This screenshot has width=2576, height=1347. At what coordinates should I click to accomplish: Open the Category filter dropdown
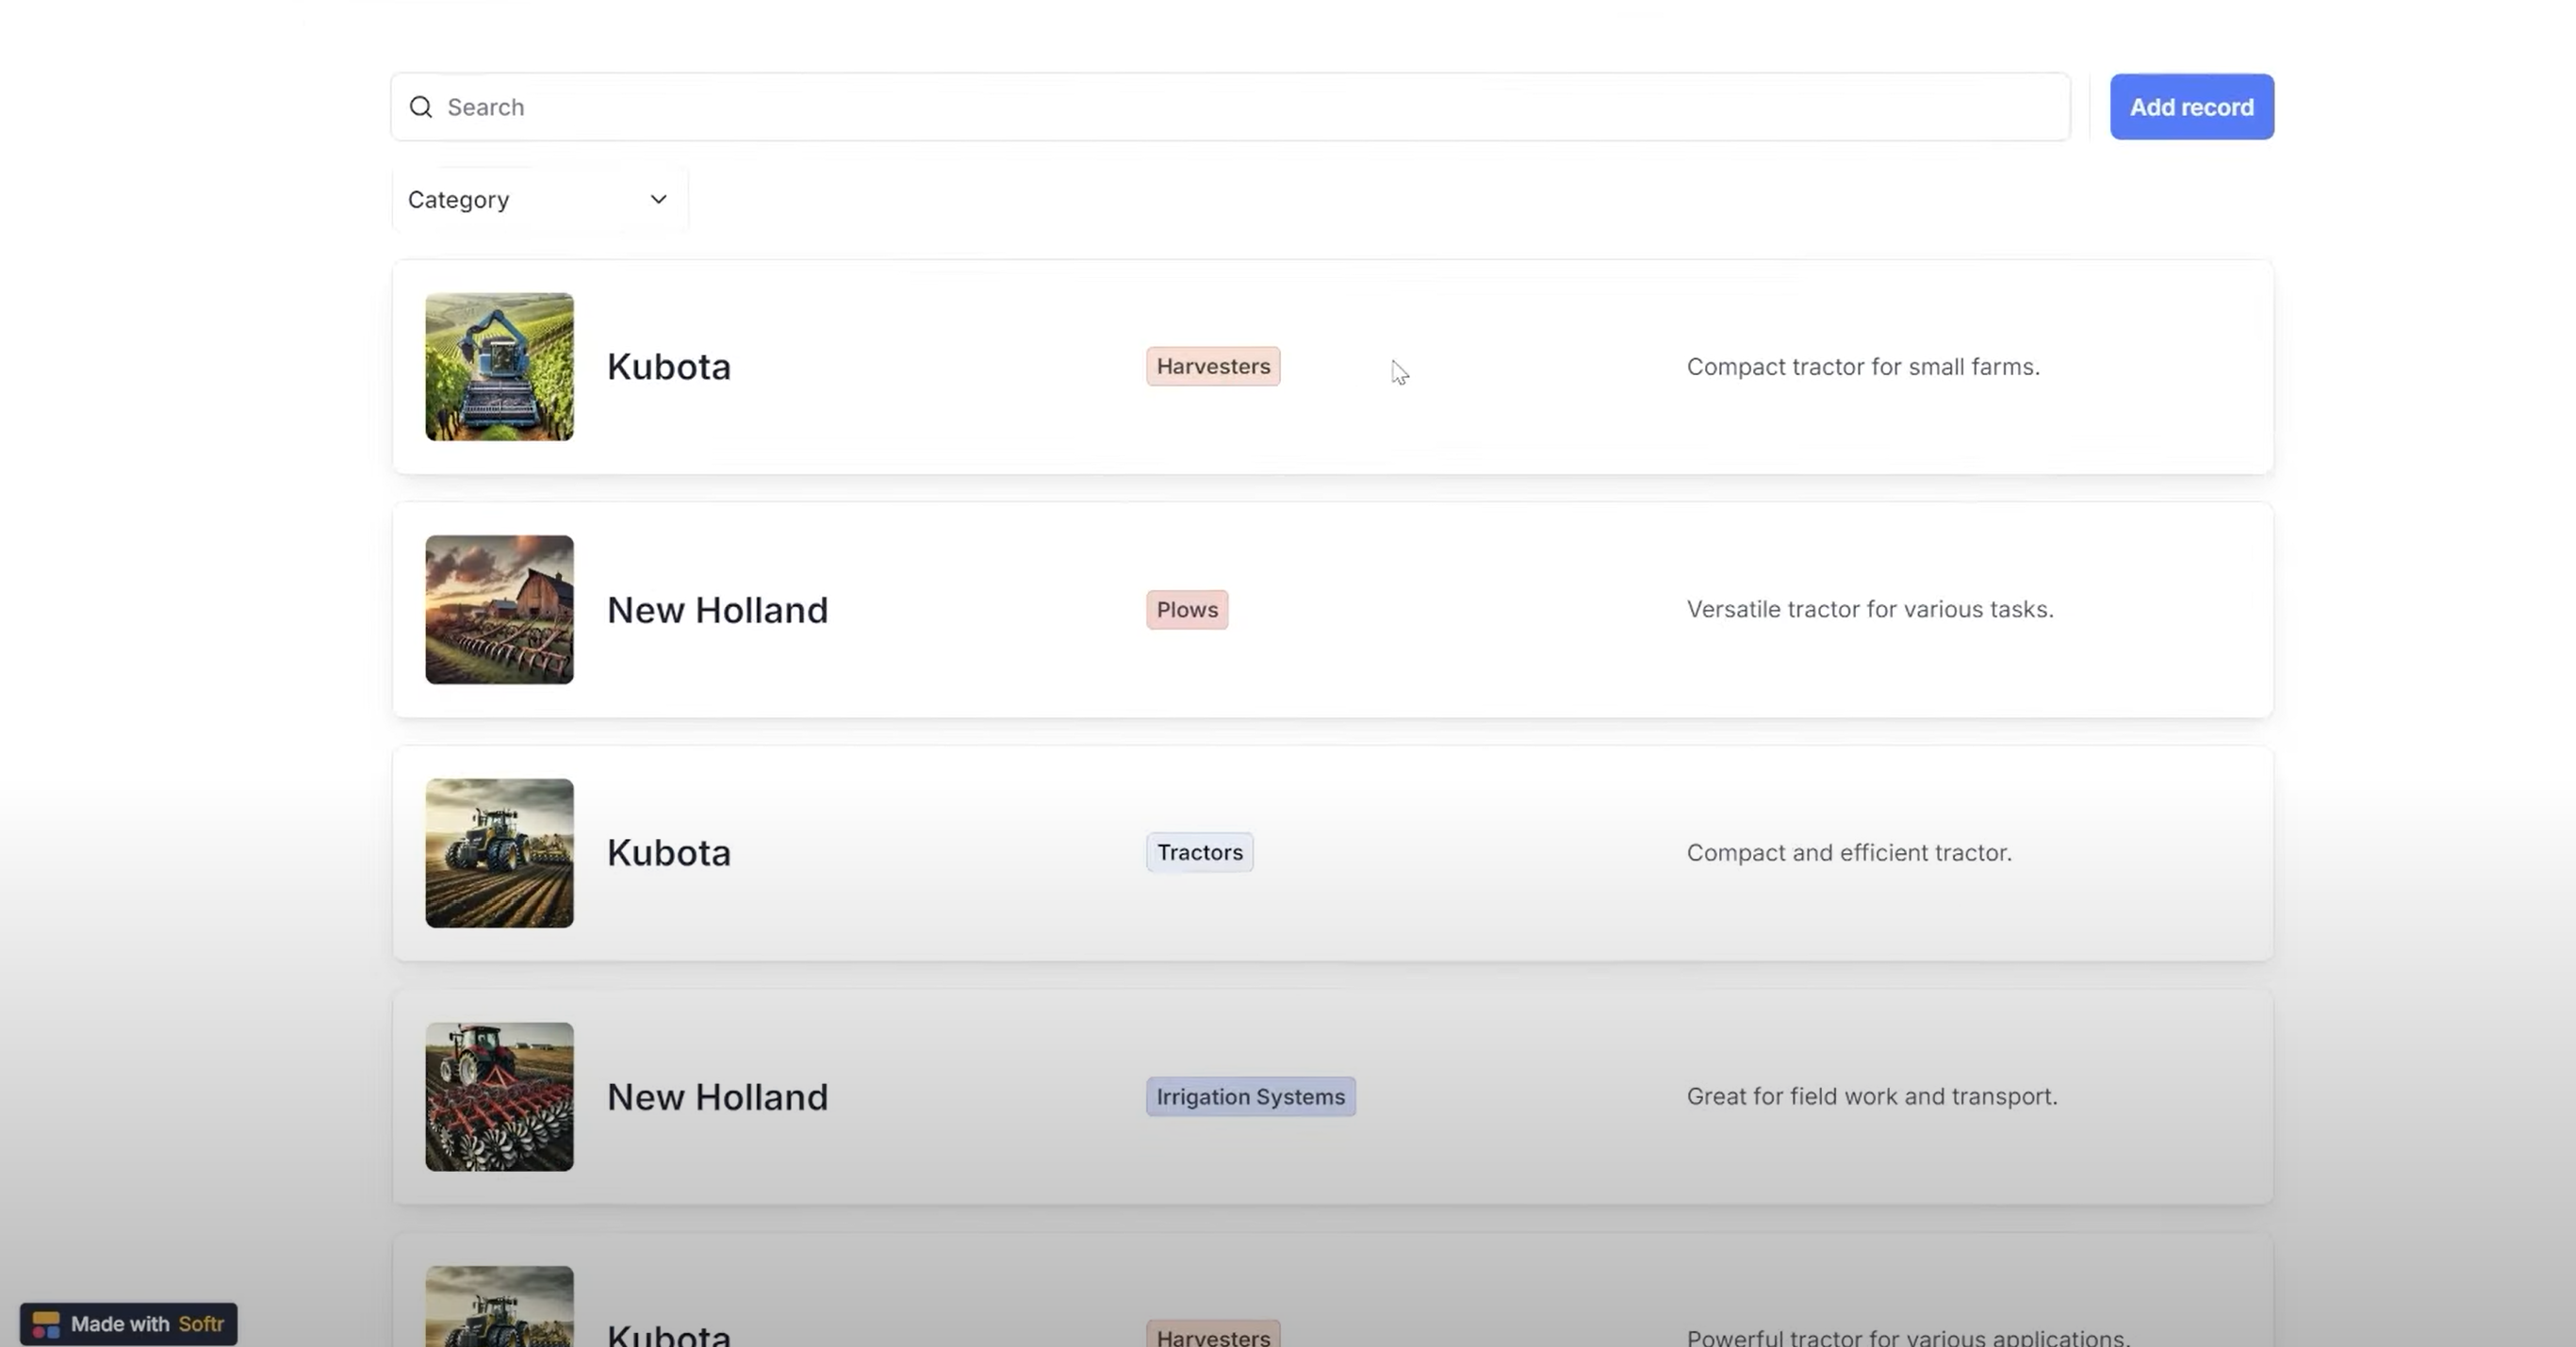pyautogui.click(x=539, y=200)
